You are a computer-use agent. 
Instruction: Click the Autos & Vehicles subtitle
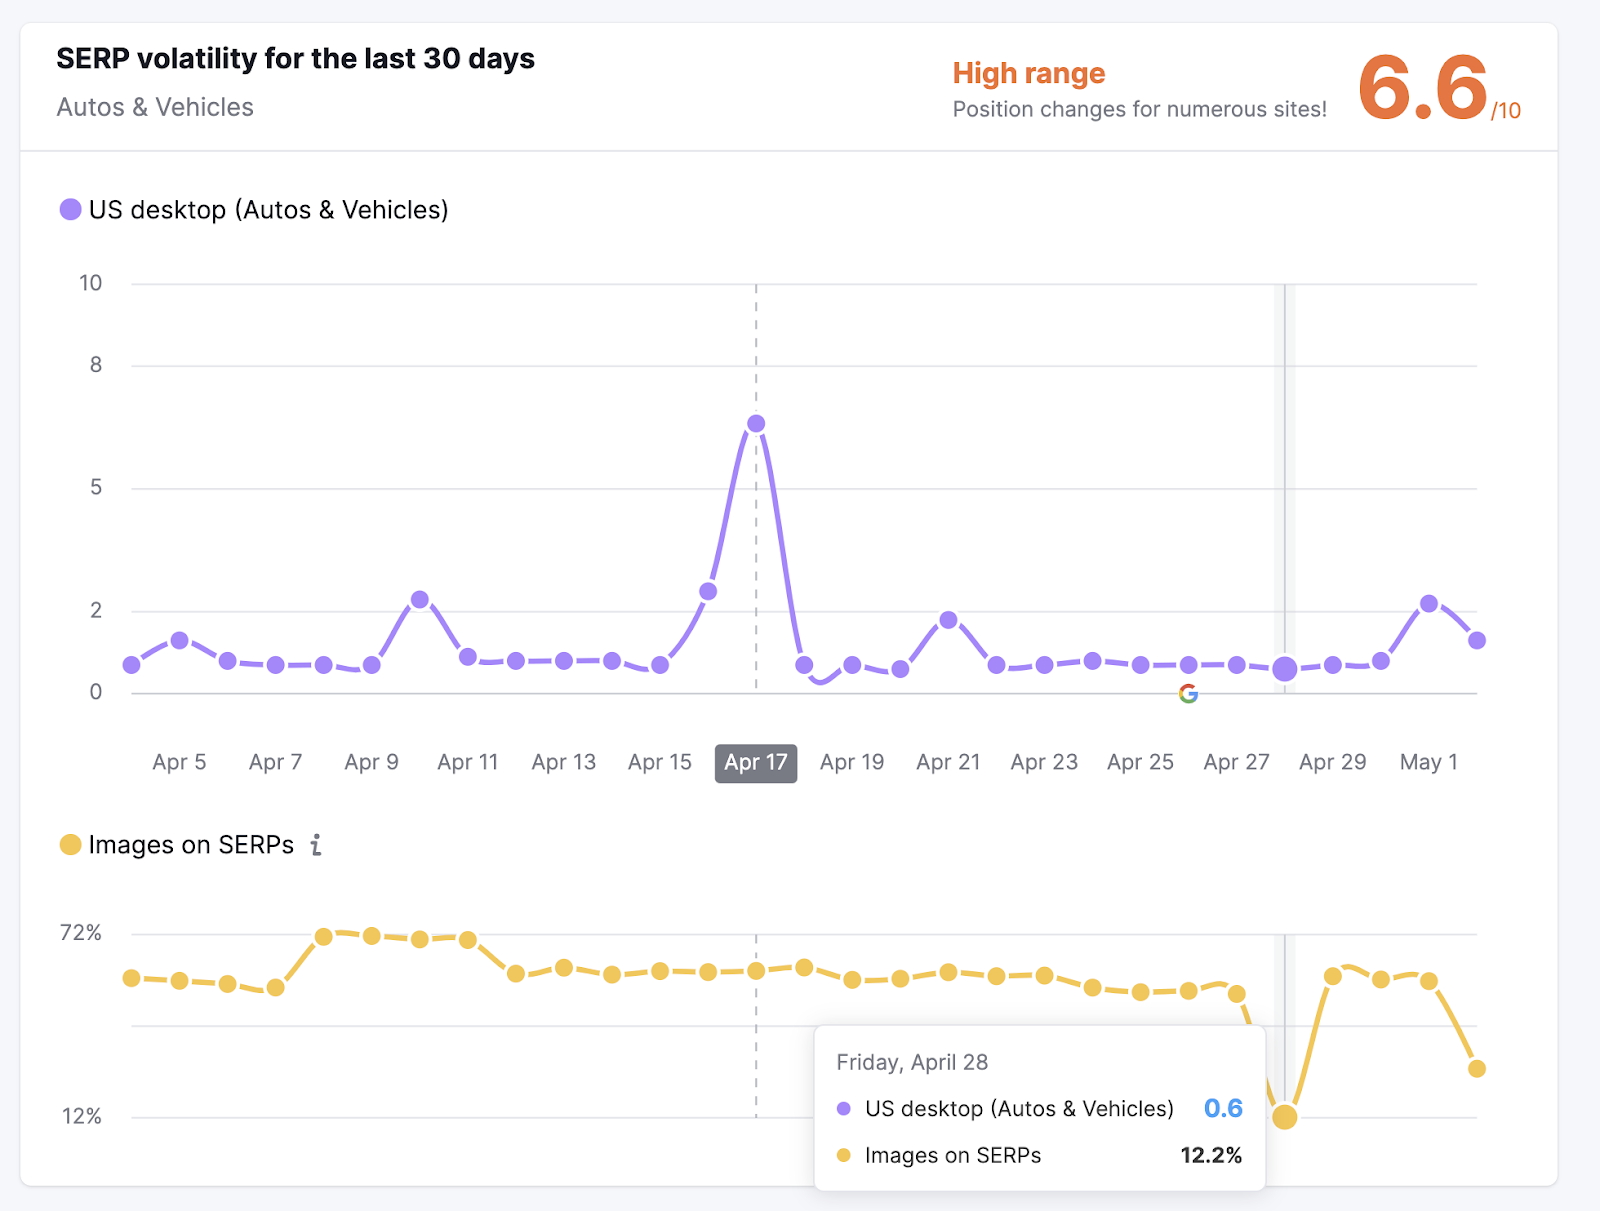(155, 107)
